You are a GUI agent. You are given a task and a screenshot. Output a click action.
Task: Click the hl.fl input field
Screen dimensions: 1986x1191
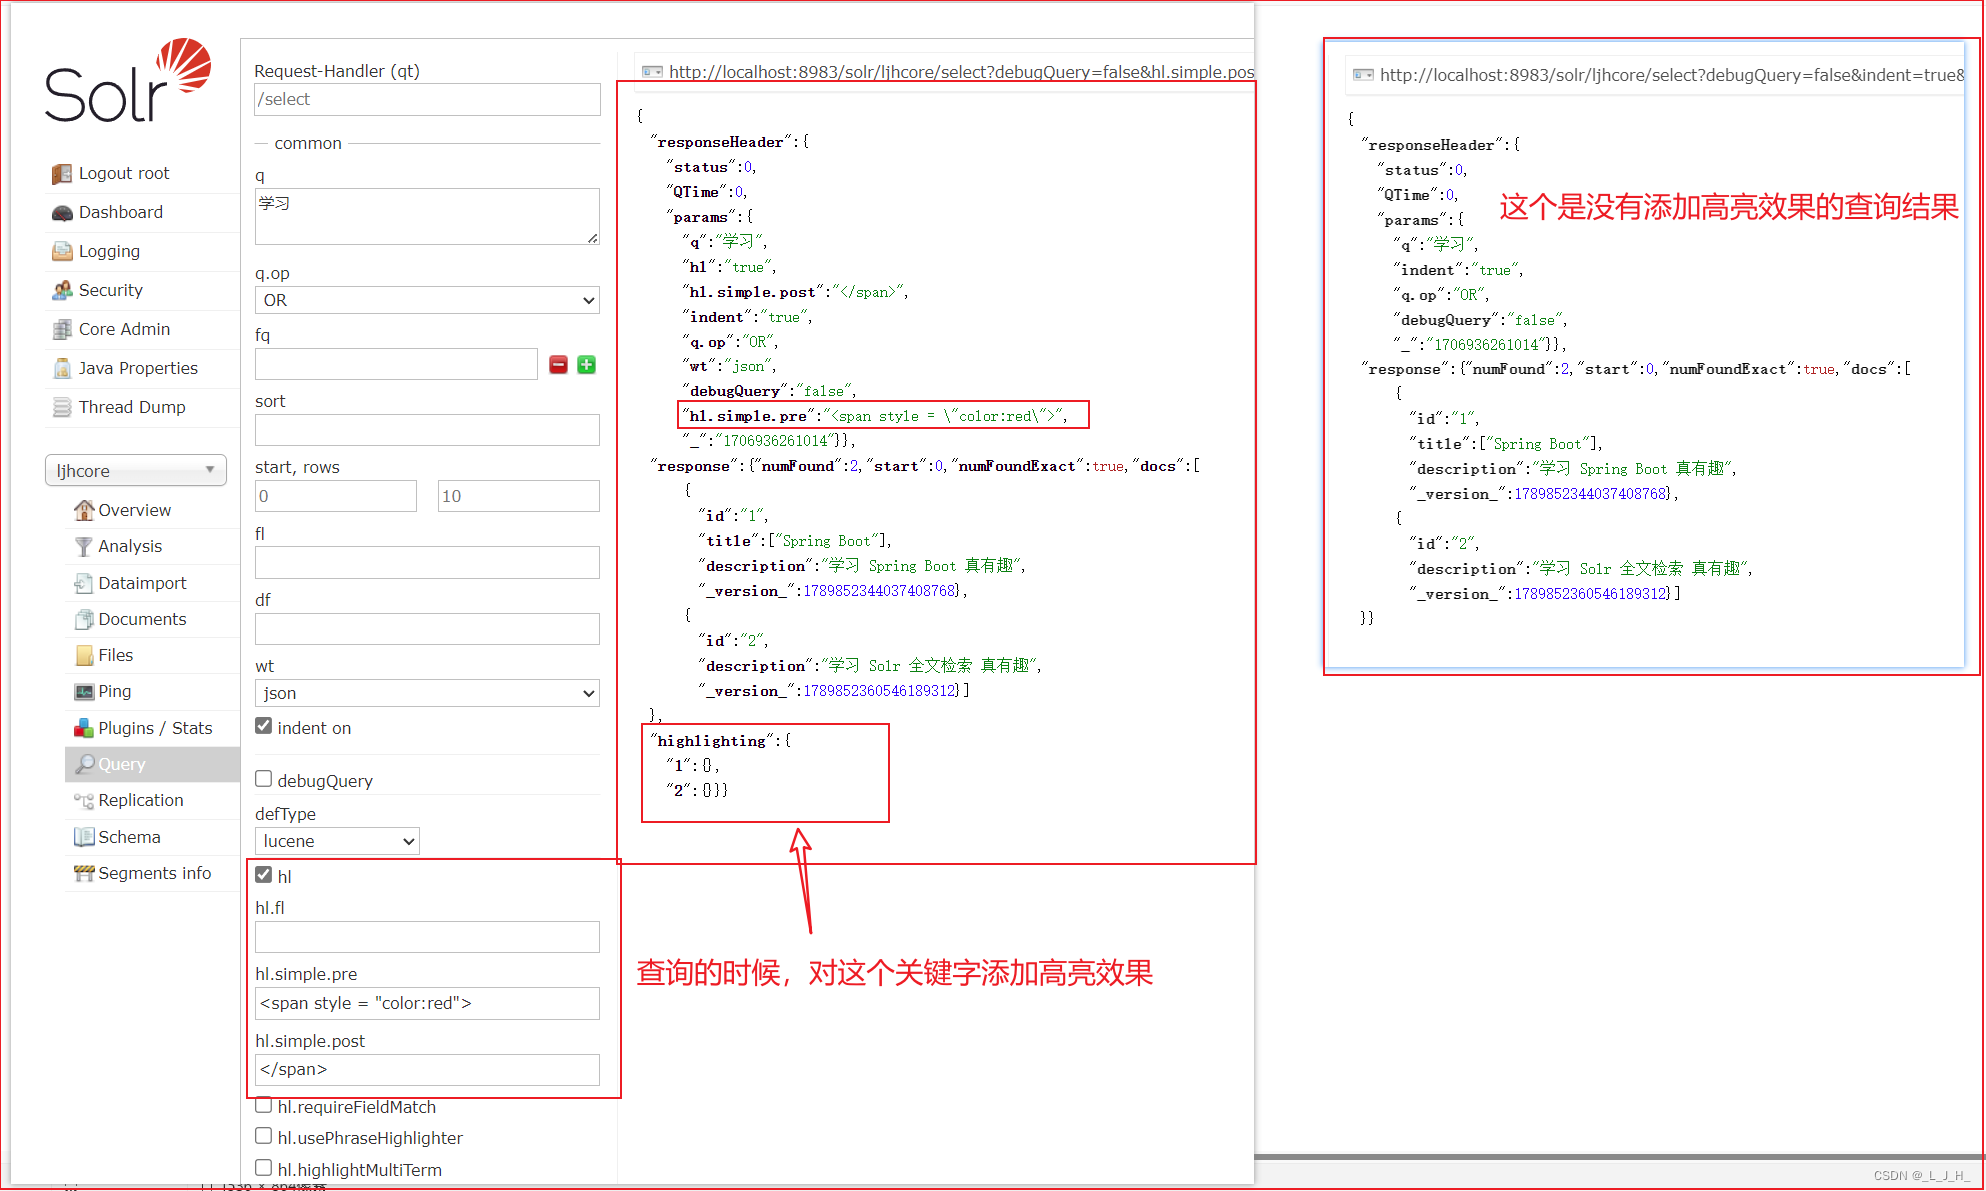click(427, 937)
